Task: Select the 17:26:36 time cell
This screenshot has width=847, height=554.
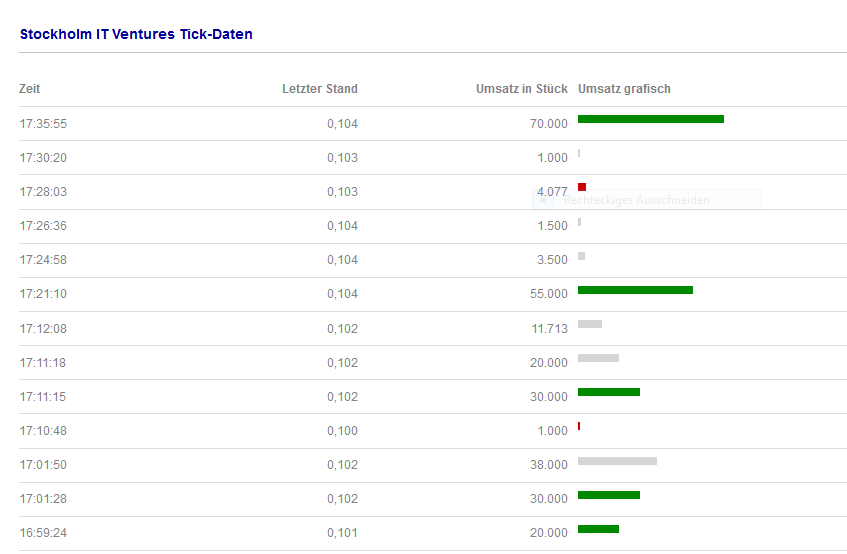Action: coord(43,226)
